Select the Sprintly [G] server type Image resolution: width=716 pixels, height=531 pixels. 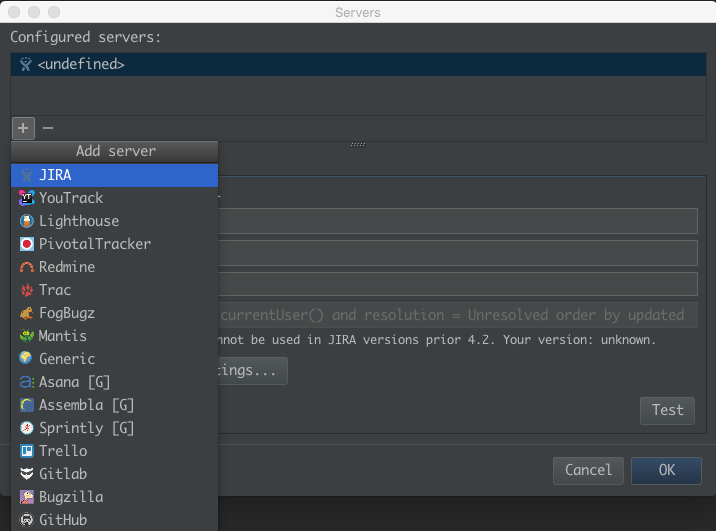pos(114,428)
